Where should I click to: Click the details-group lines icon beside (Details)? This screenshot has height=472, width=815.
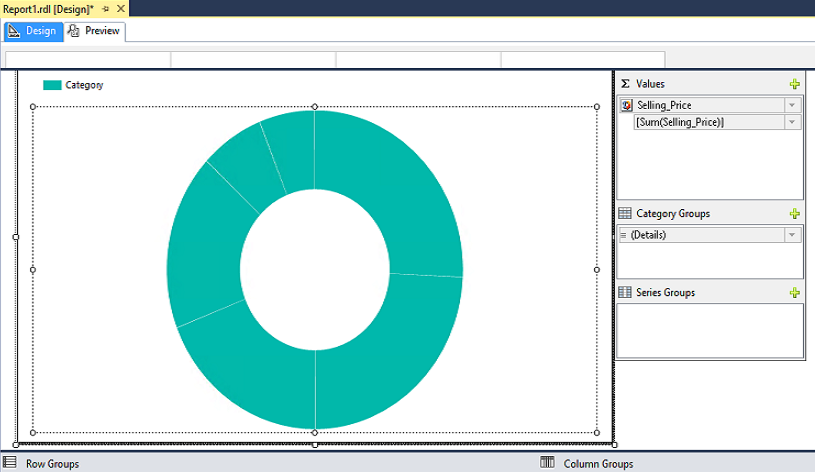[623, 235]
